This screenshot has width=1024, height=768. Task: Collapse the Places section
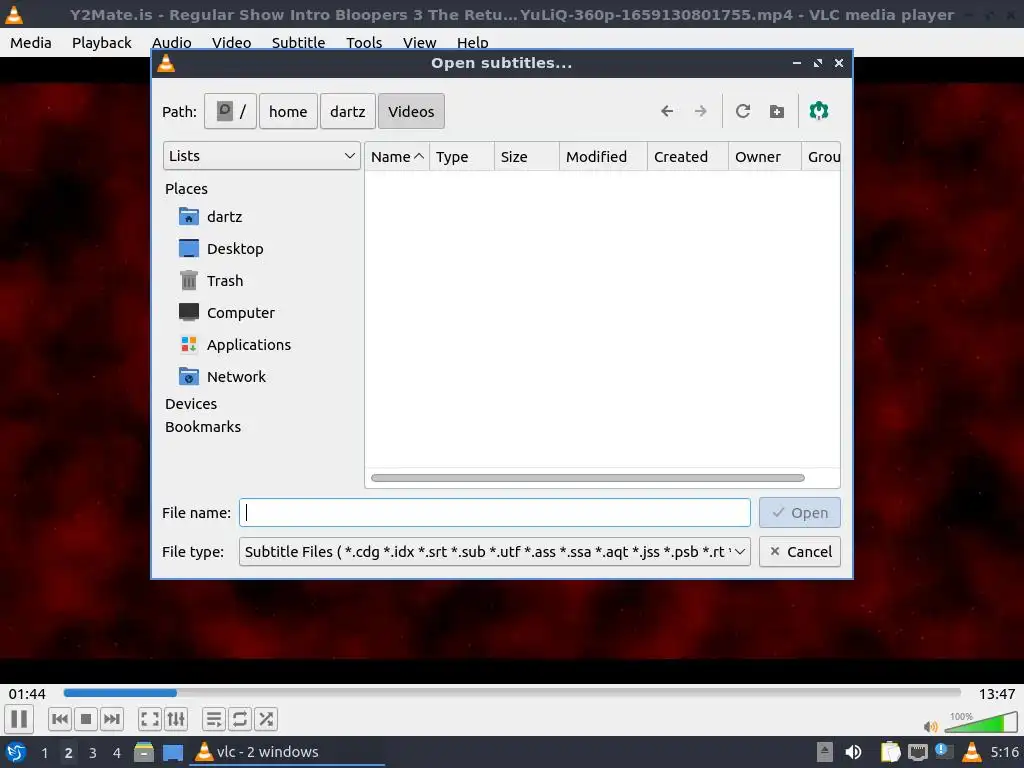tap(186, 189)
